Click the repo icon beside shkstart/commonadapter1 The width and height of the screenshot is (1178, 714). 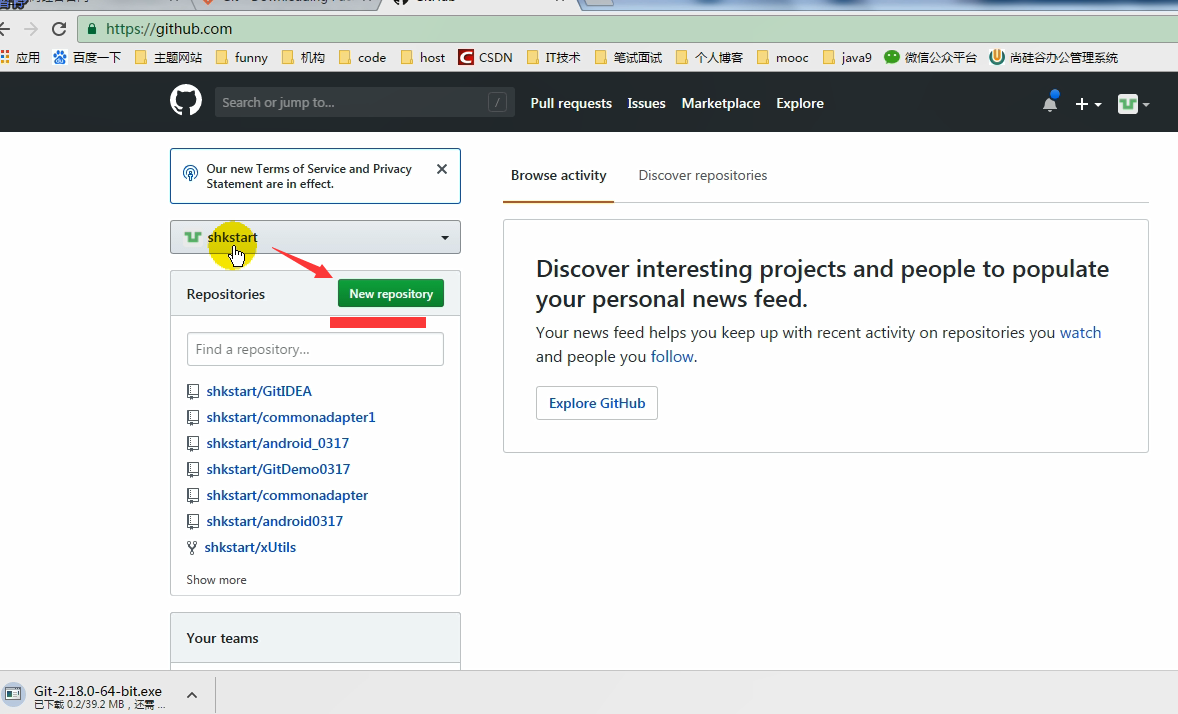pyautogui.click(x=193, y=417)
